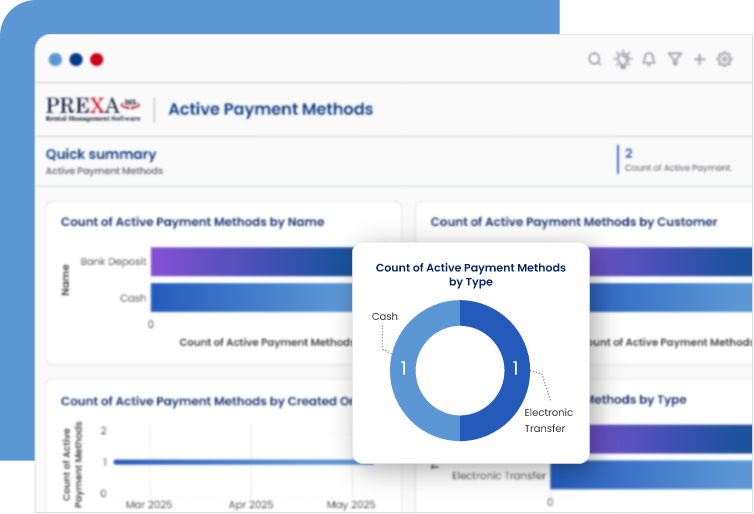Viewport: 754px width, 514px height.
Task: Select the Bank Deposit bar
Action: pyautogui.click(x=250, y=262)
